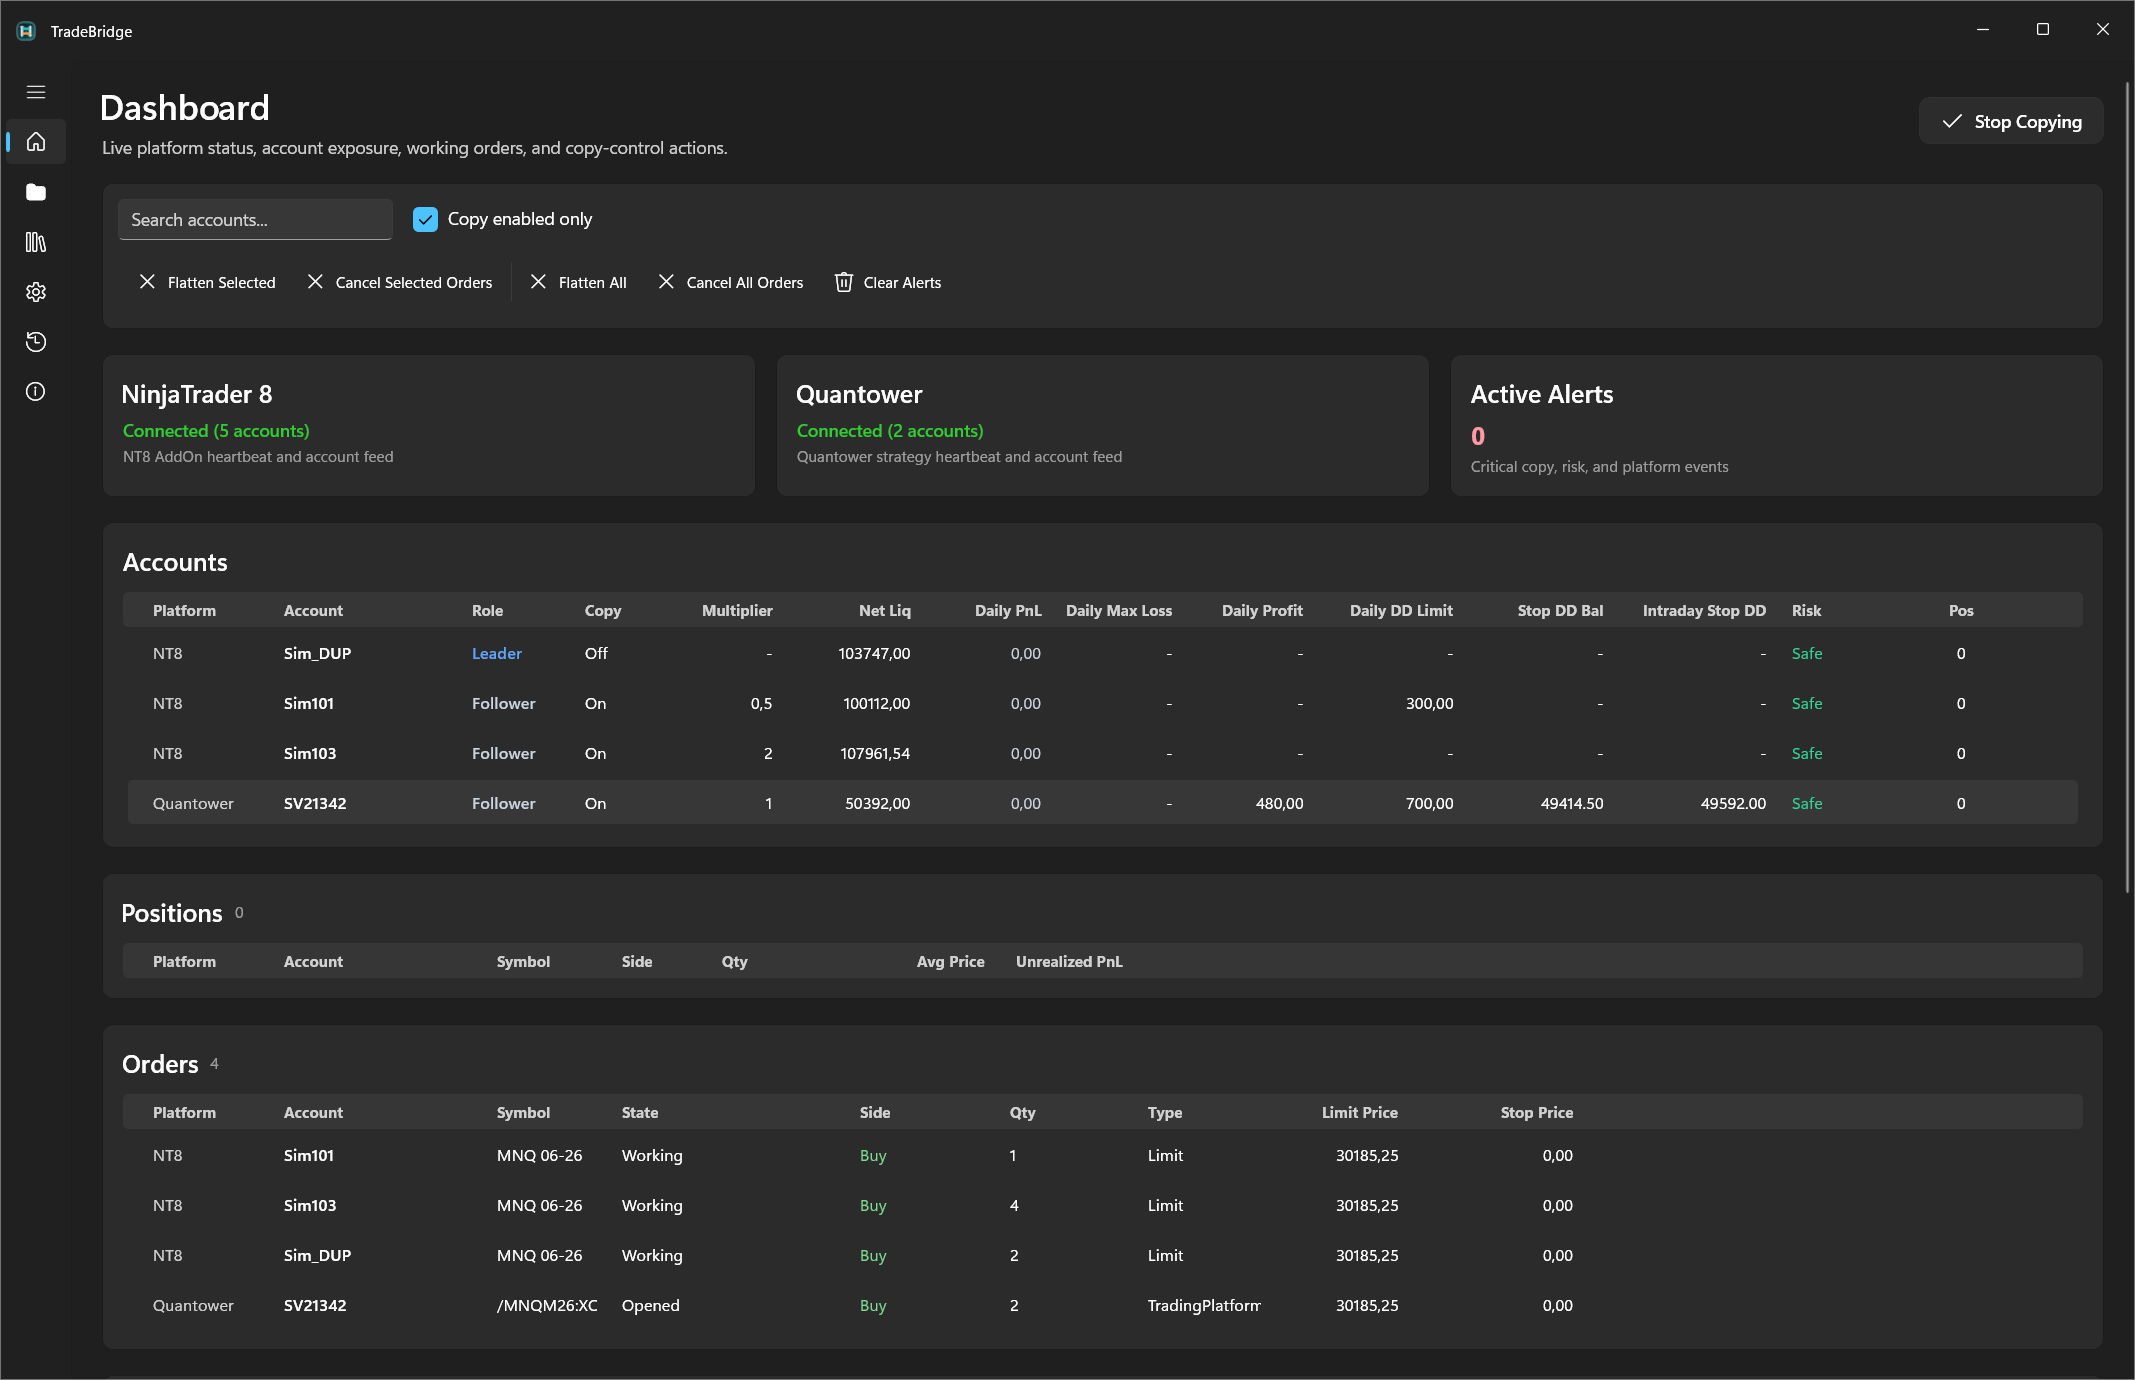Click the Quantower status card title
The height and width of the screenshot is (1380, 2135).
pyautogui.click(x=859, y=394)
